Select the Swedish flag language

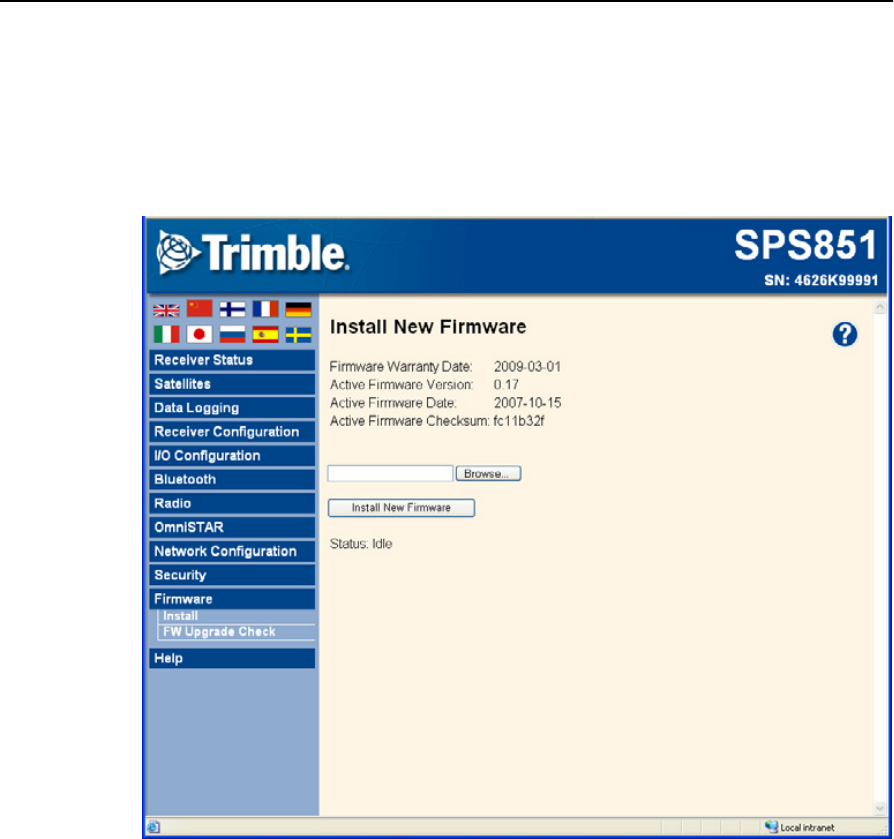point(298,335)
